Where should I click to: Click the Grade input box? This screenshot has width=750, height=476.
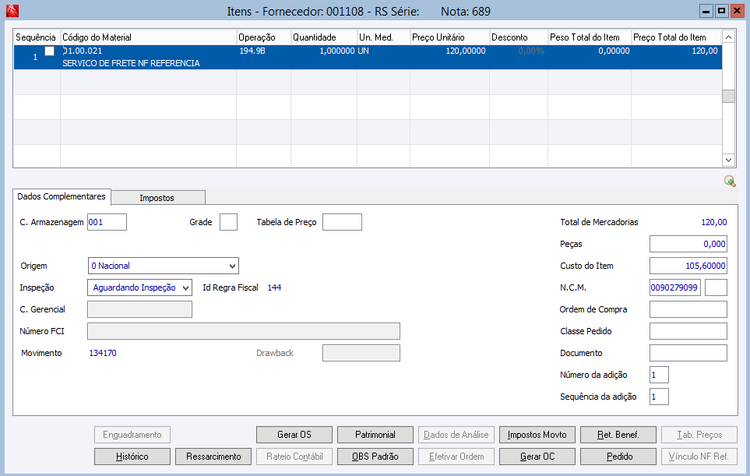click(228, 222)
